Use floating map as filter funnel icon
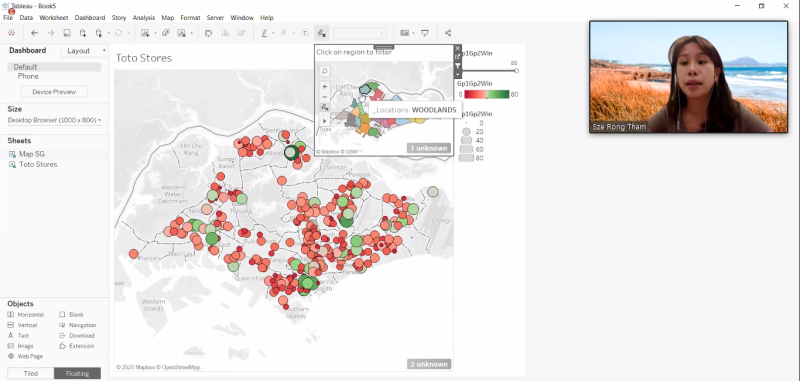The width and height of the screenshot is (800, 381). coord(458,66)
